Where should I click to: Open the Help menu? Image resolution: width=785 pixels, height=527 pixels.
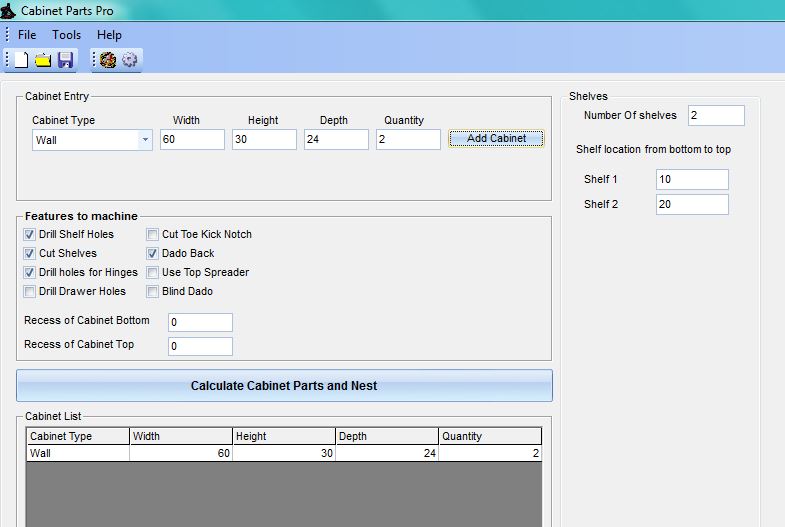109,35
